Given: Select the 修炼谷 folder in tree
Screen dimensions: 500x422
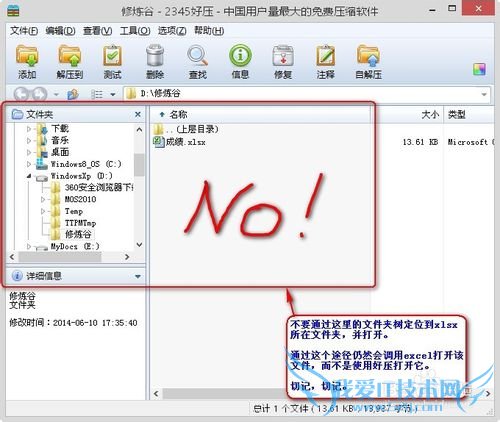Looking at the screenshot, I should click(x=78, y=234).
